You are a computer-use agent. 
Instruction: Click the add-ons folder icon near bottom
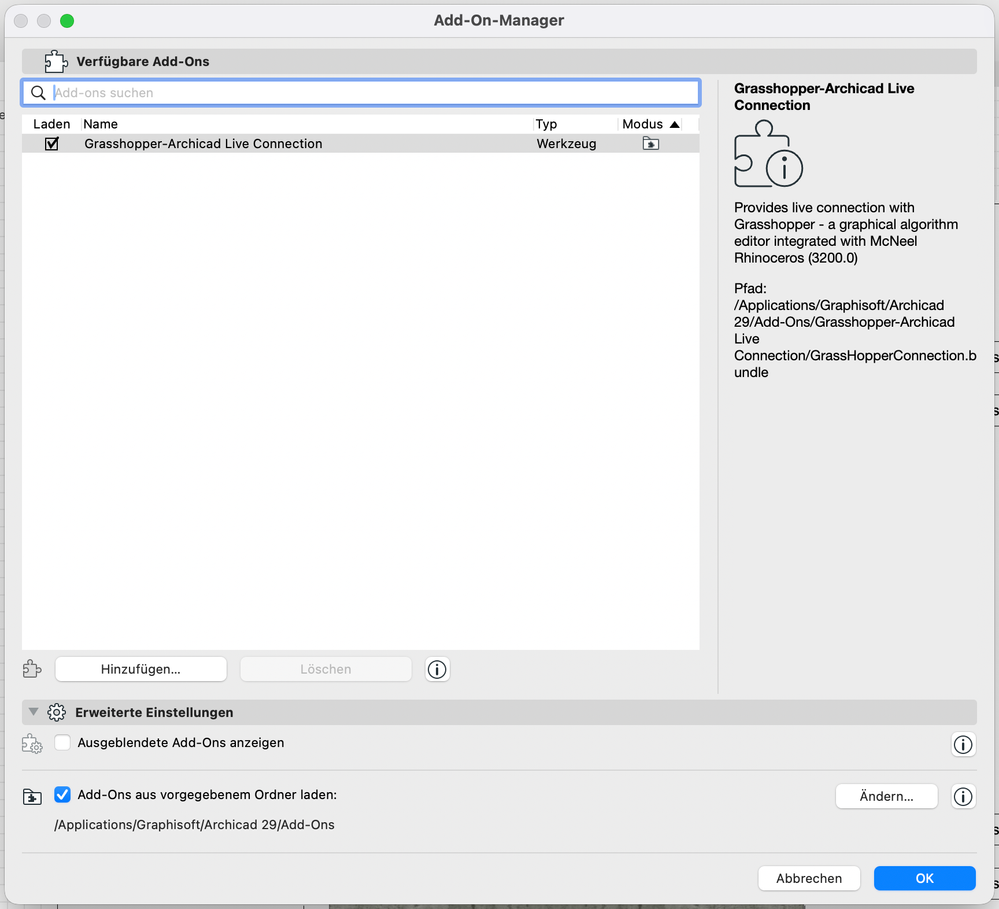[32, 796]
